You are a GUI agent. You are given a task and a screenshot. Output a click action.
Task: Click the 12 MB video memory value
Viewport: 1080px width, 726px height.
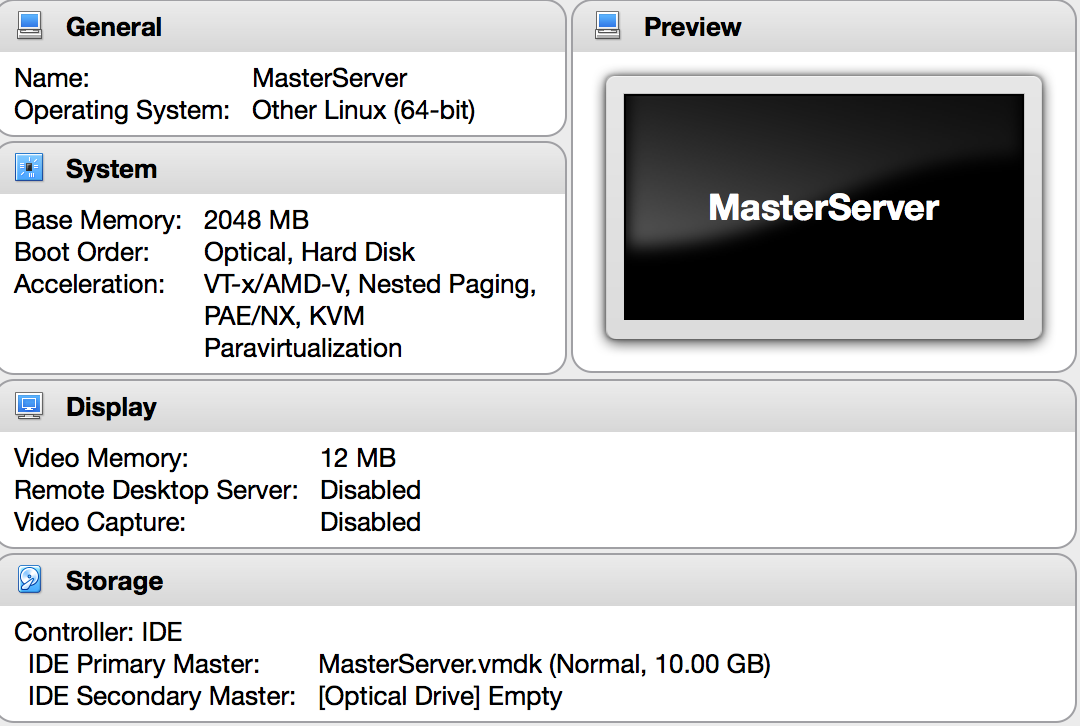coord(358,458)
